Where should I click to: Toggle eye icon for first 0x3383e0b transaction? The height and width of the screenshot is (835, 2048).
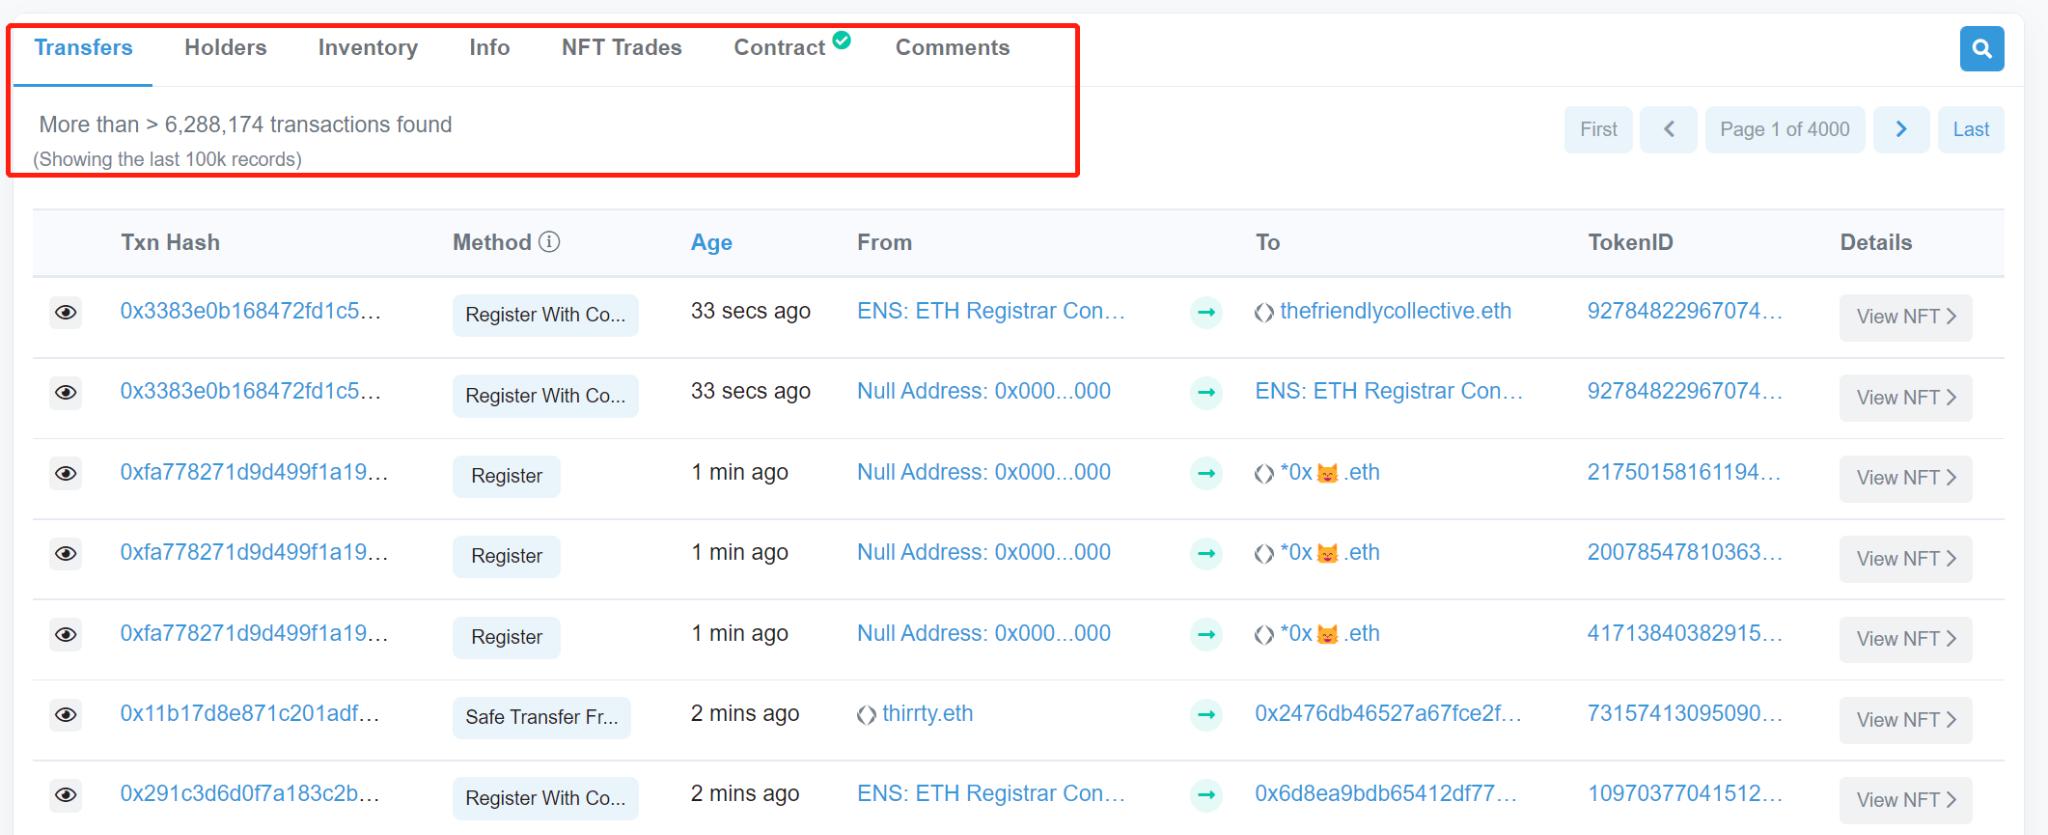(66, 312)
